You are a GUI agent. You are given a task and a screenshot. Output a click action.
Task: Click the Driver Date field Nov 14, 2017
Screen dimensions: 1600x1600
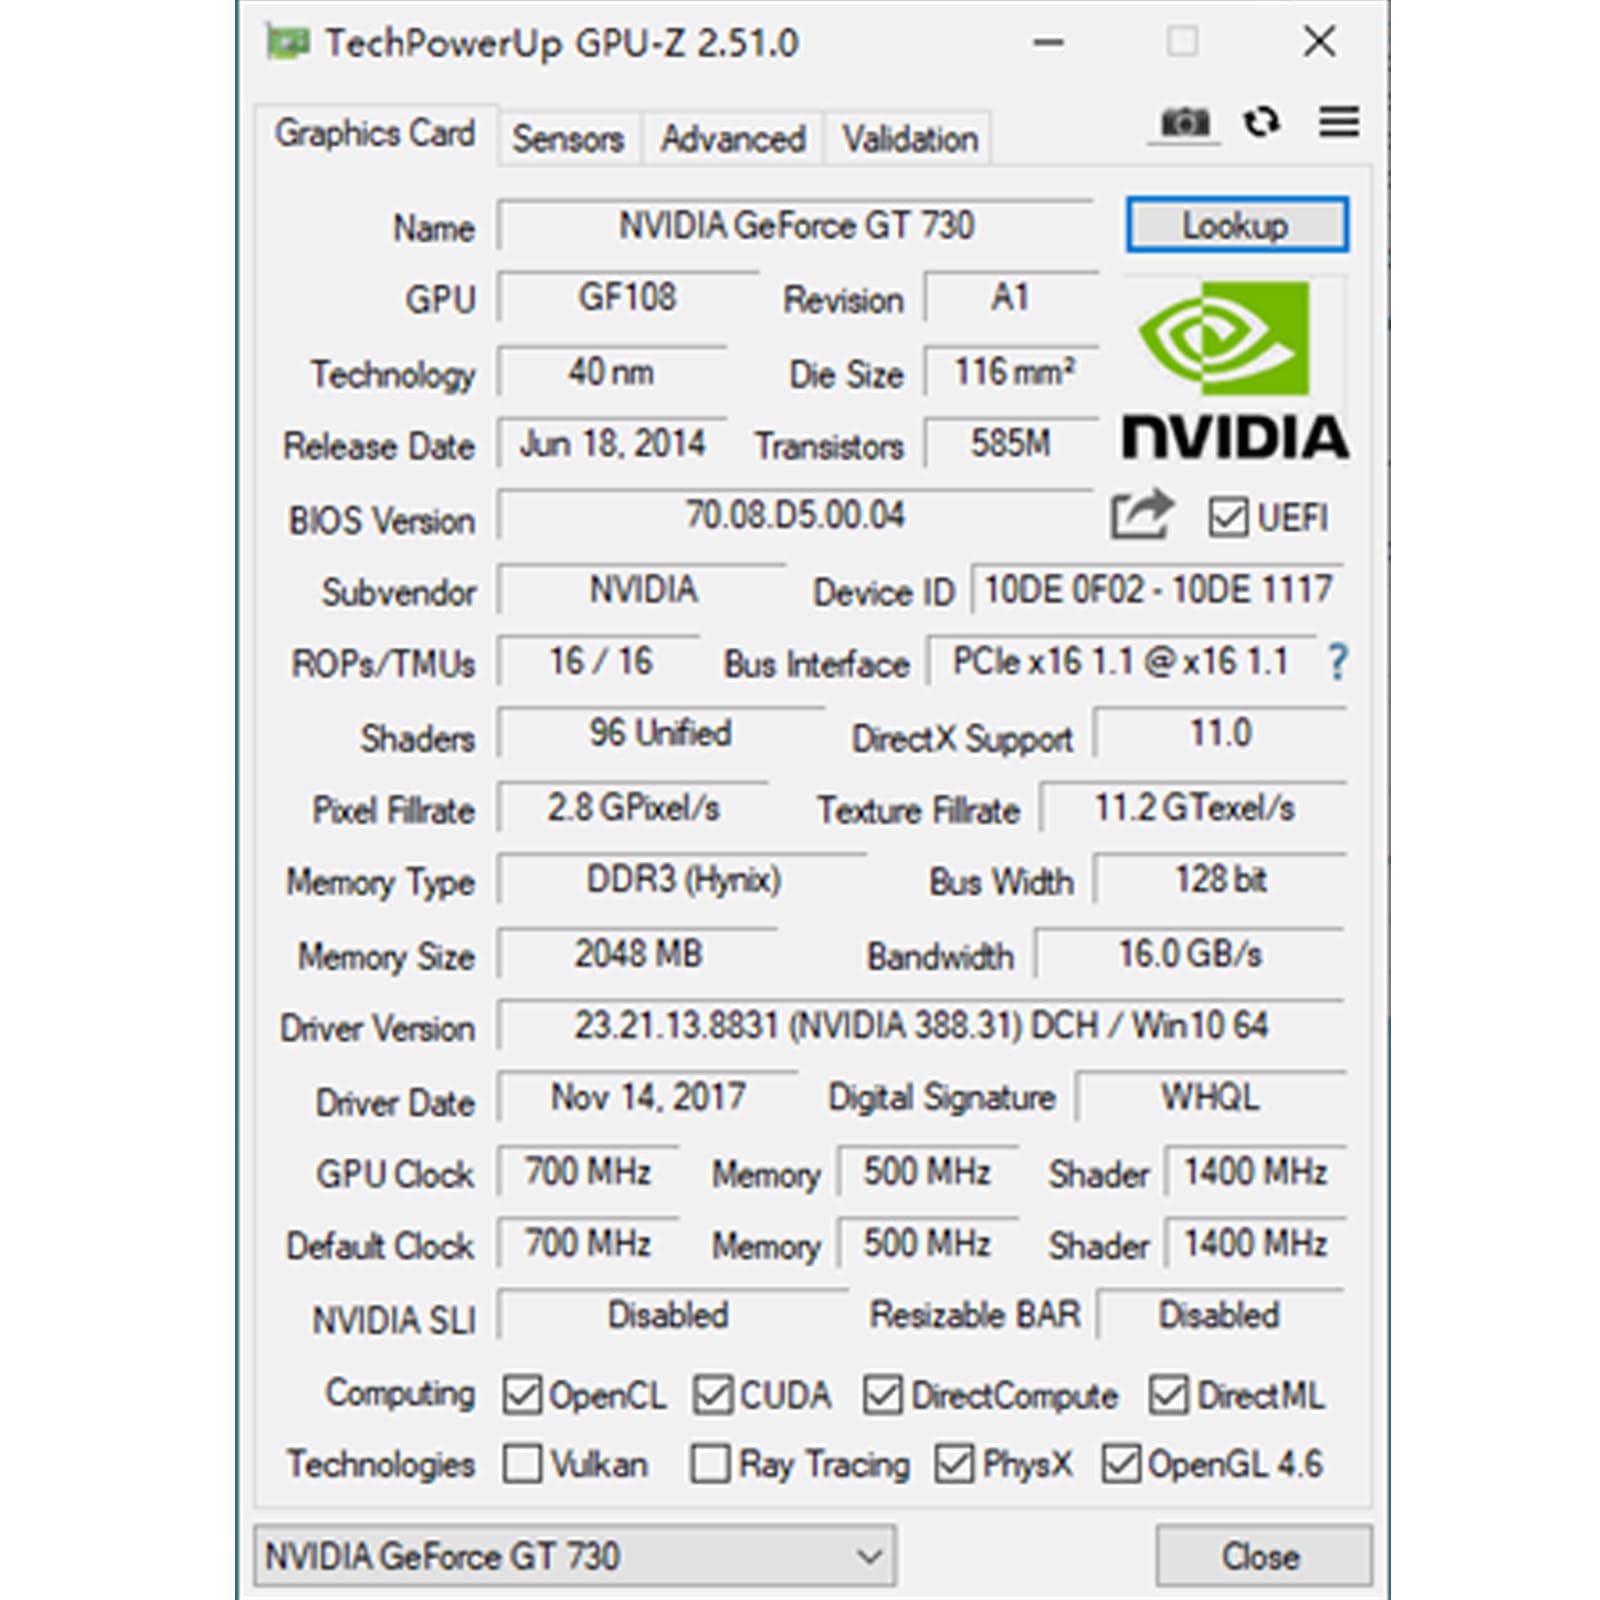click(x=647, y=1098)
